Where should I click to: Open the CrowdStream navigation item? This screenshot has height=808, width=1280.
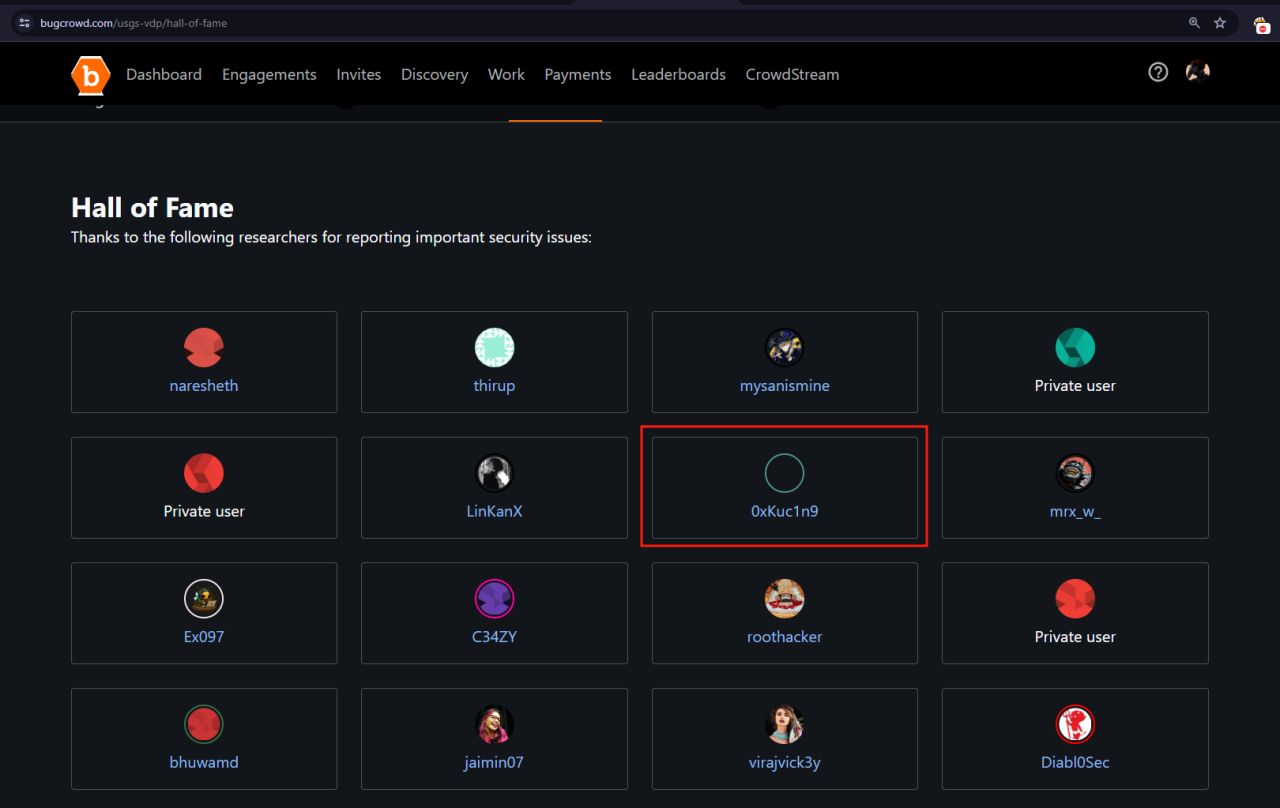(x=792, y=74)
